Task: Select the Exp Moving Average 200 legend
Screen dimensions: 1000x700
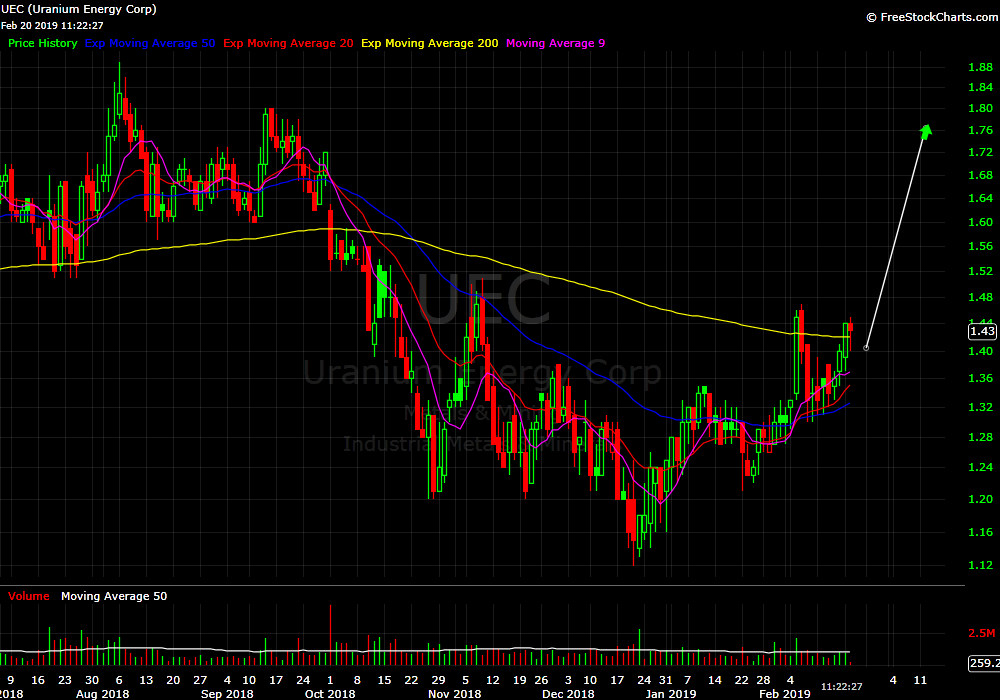Action: click(430, 43)
